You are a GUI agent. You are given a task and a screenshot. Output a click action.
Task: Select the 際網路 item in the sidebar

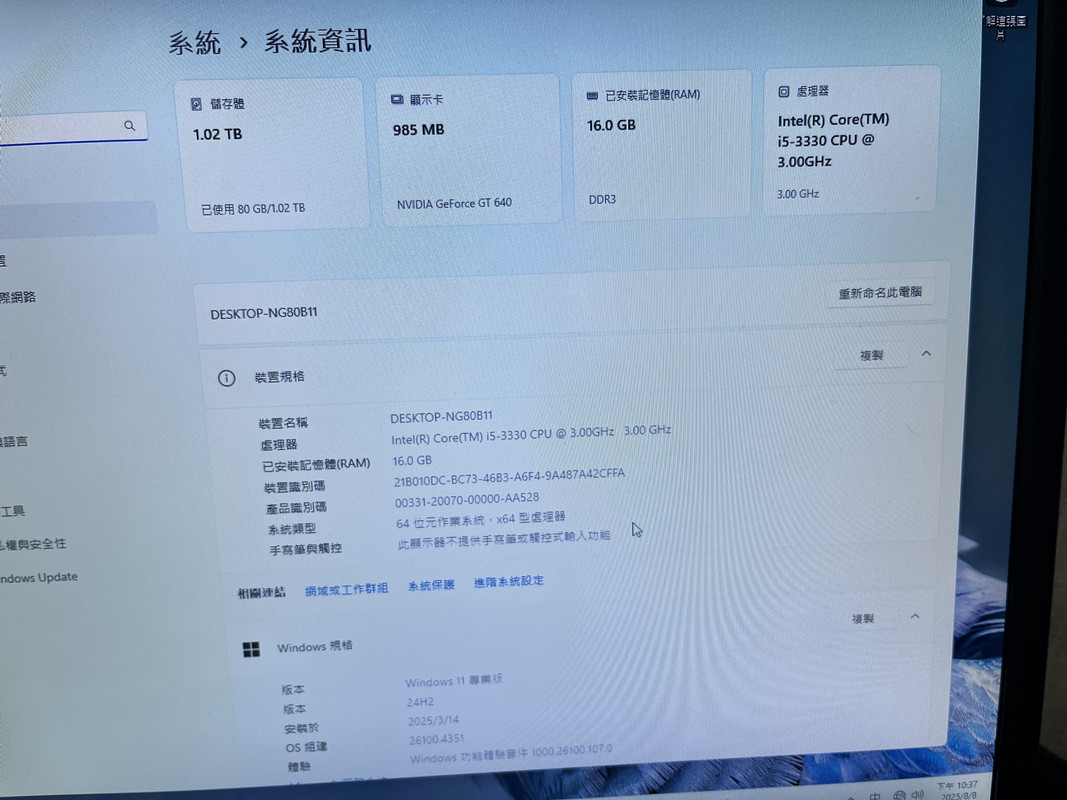point(18,297)
